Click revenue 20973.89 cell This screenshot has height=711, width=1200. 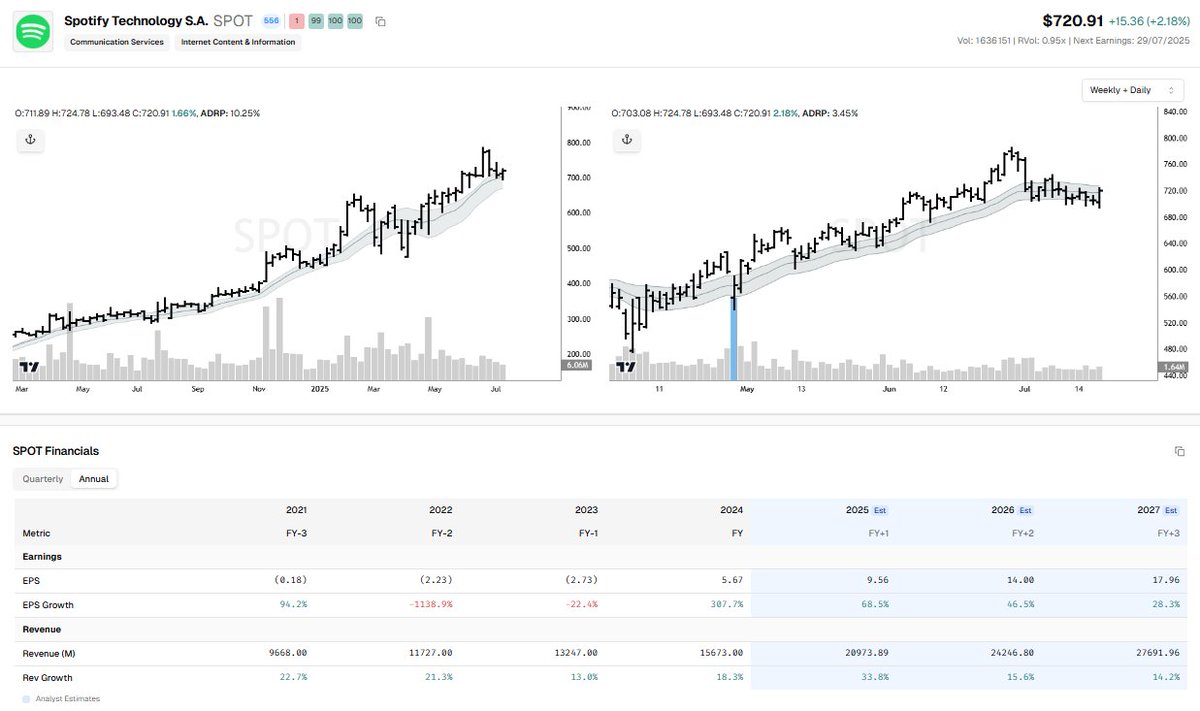tap(866, 653)
